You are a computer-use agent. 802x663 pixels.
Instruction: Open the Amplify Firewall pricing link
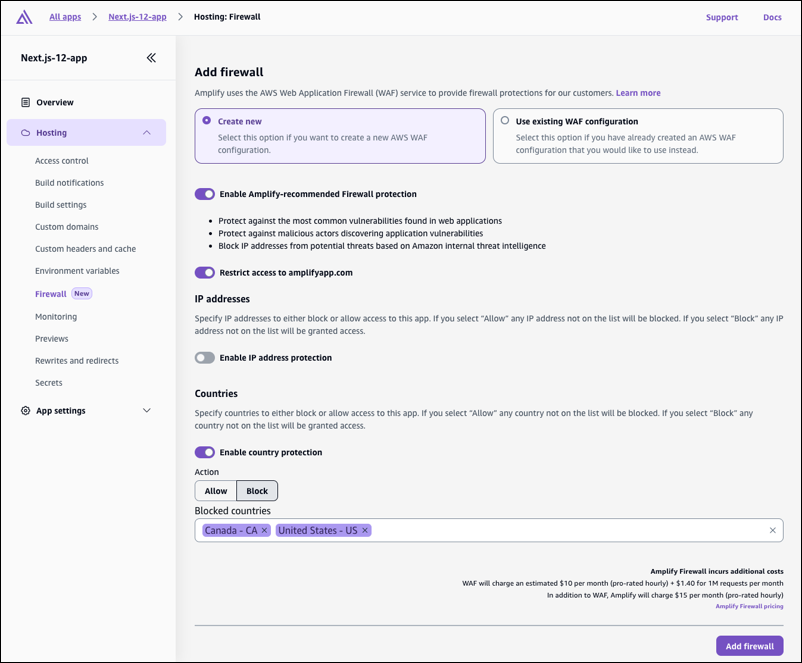749,606
